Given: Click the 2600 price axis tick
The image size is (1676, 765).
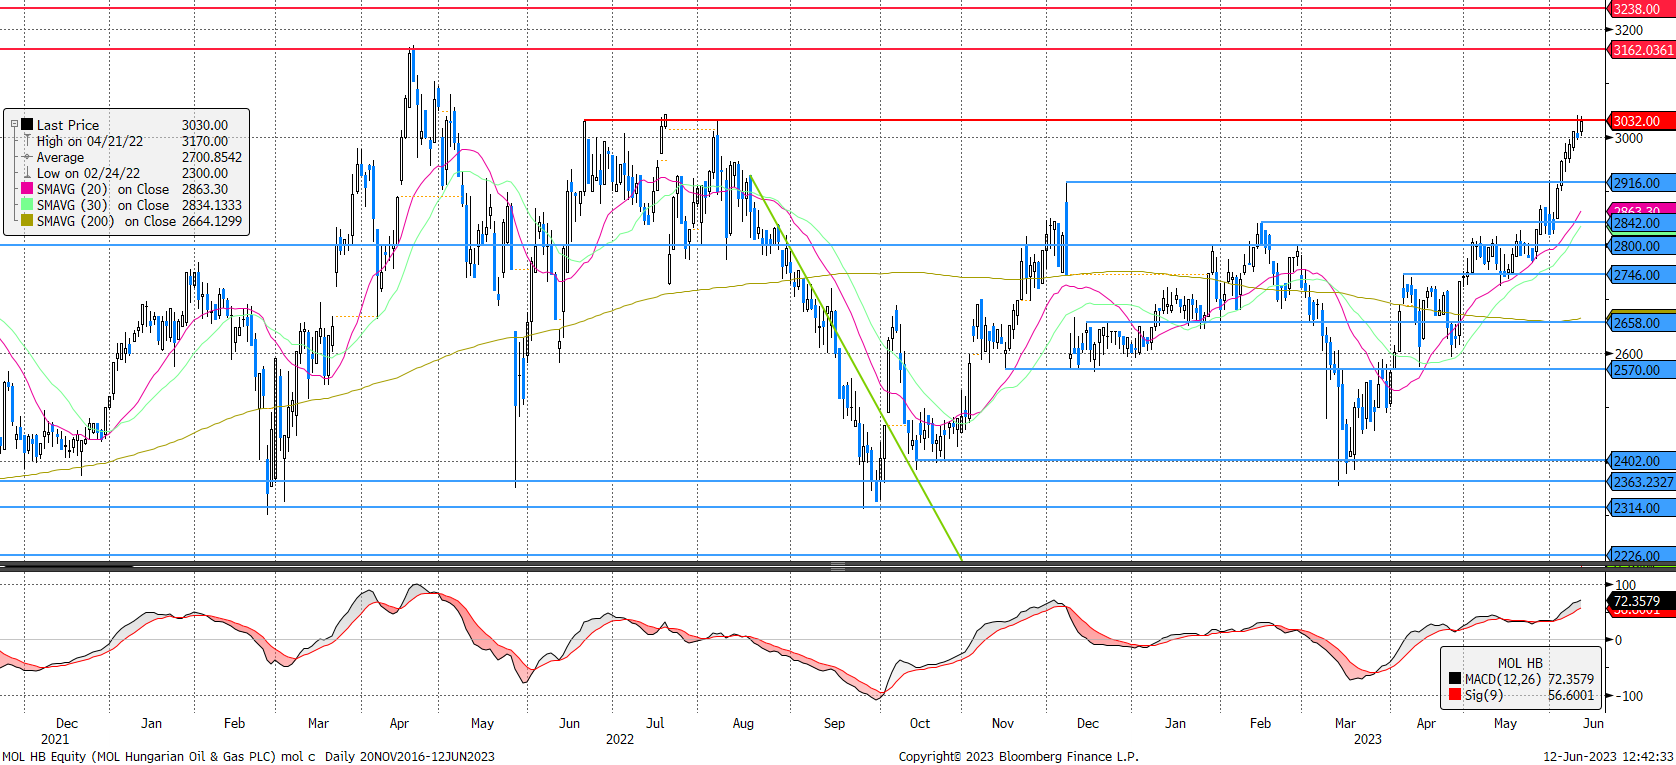Looking at the screenshot, I should click(1629, 354).
